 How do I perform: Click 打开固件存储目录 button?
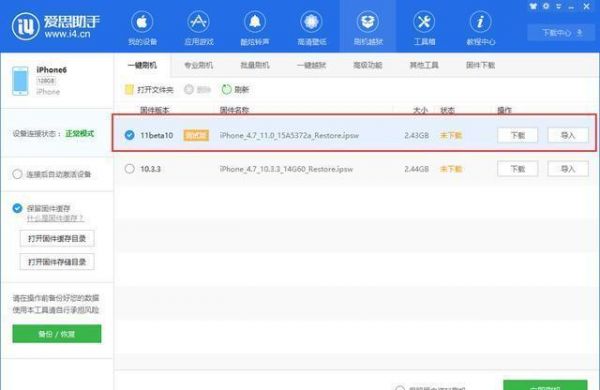pos(57,262)
